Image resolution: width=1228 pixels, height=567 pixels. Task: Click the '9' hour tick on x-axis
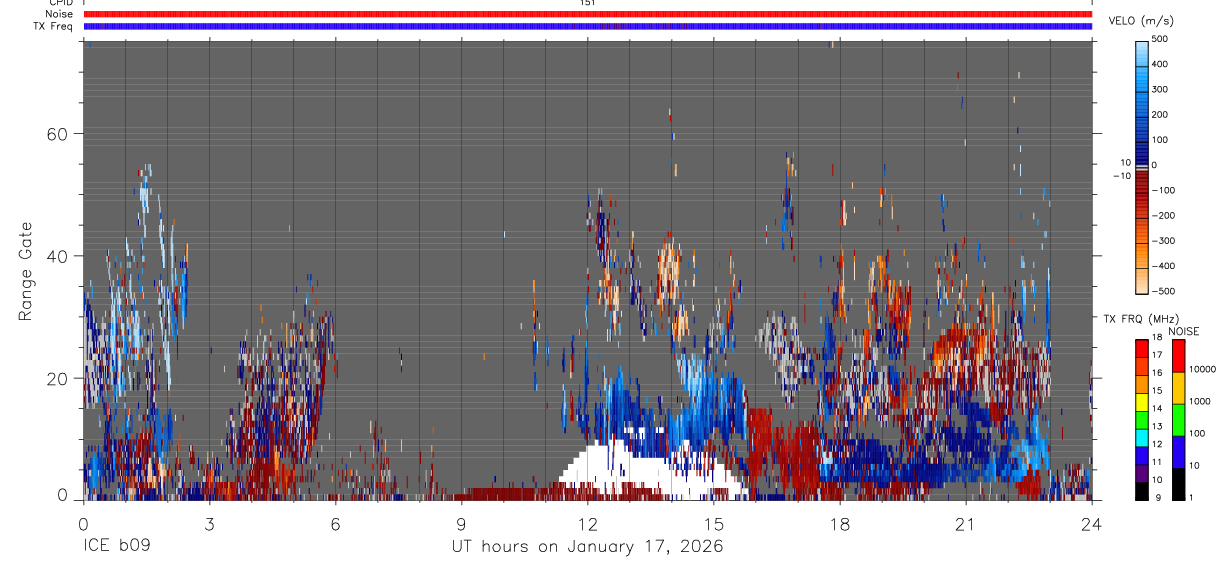coord(461,523)
